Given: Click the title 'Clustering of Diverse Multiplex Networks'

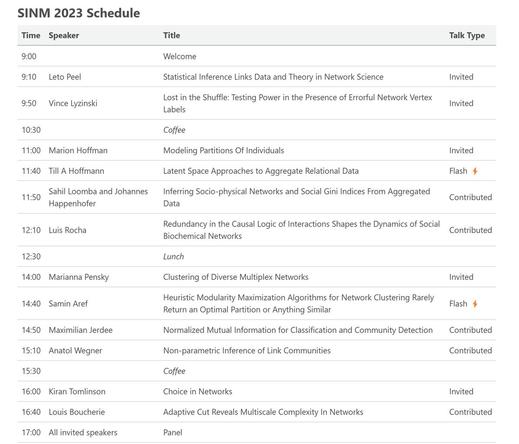Looking at the screenshot, I should click(x=236, y=277).
